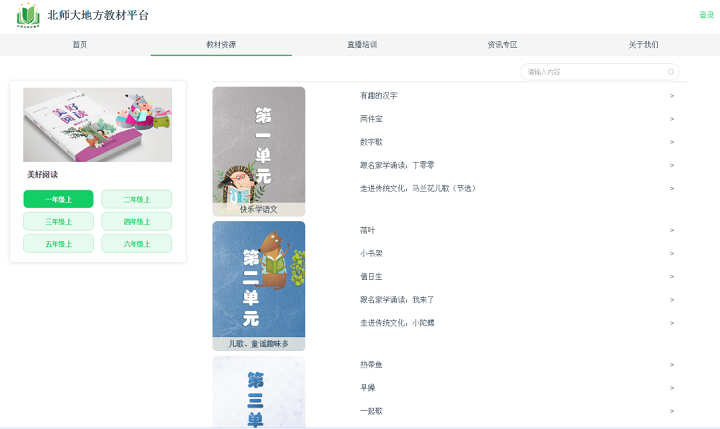Click the 美好阅读 book title text
This screenshot has height=429, width=720.
pyautogui.click(x=42, y=175)
